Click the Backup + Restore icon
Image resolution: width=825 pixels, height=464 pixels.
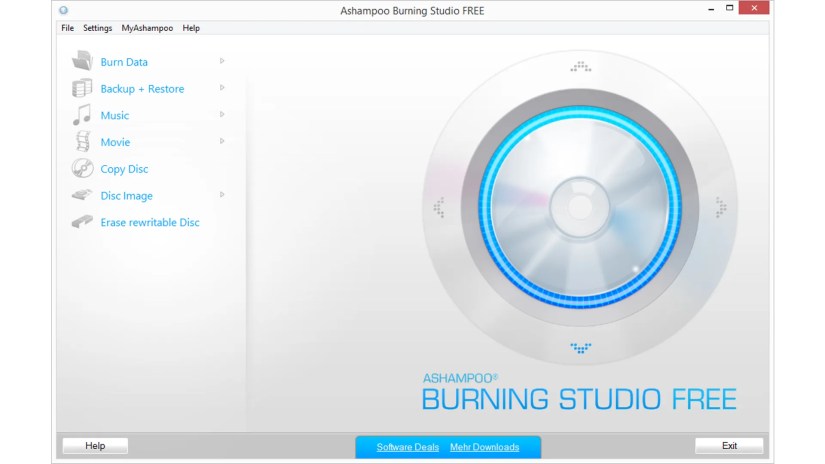(x=82, y=88)
